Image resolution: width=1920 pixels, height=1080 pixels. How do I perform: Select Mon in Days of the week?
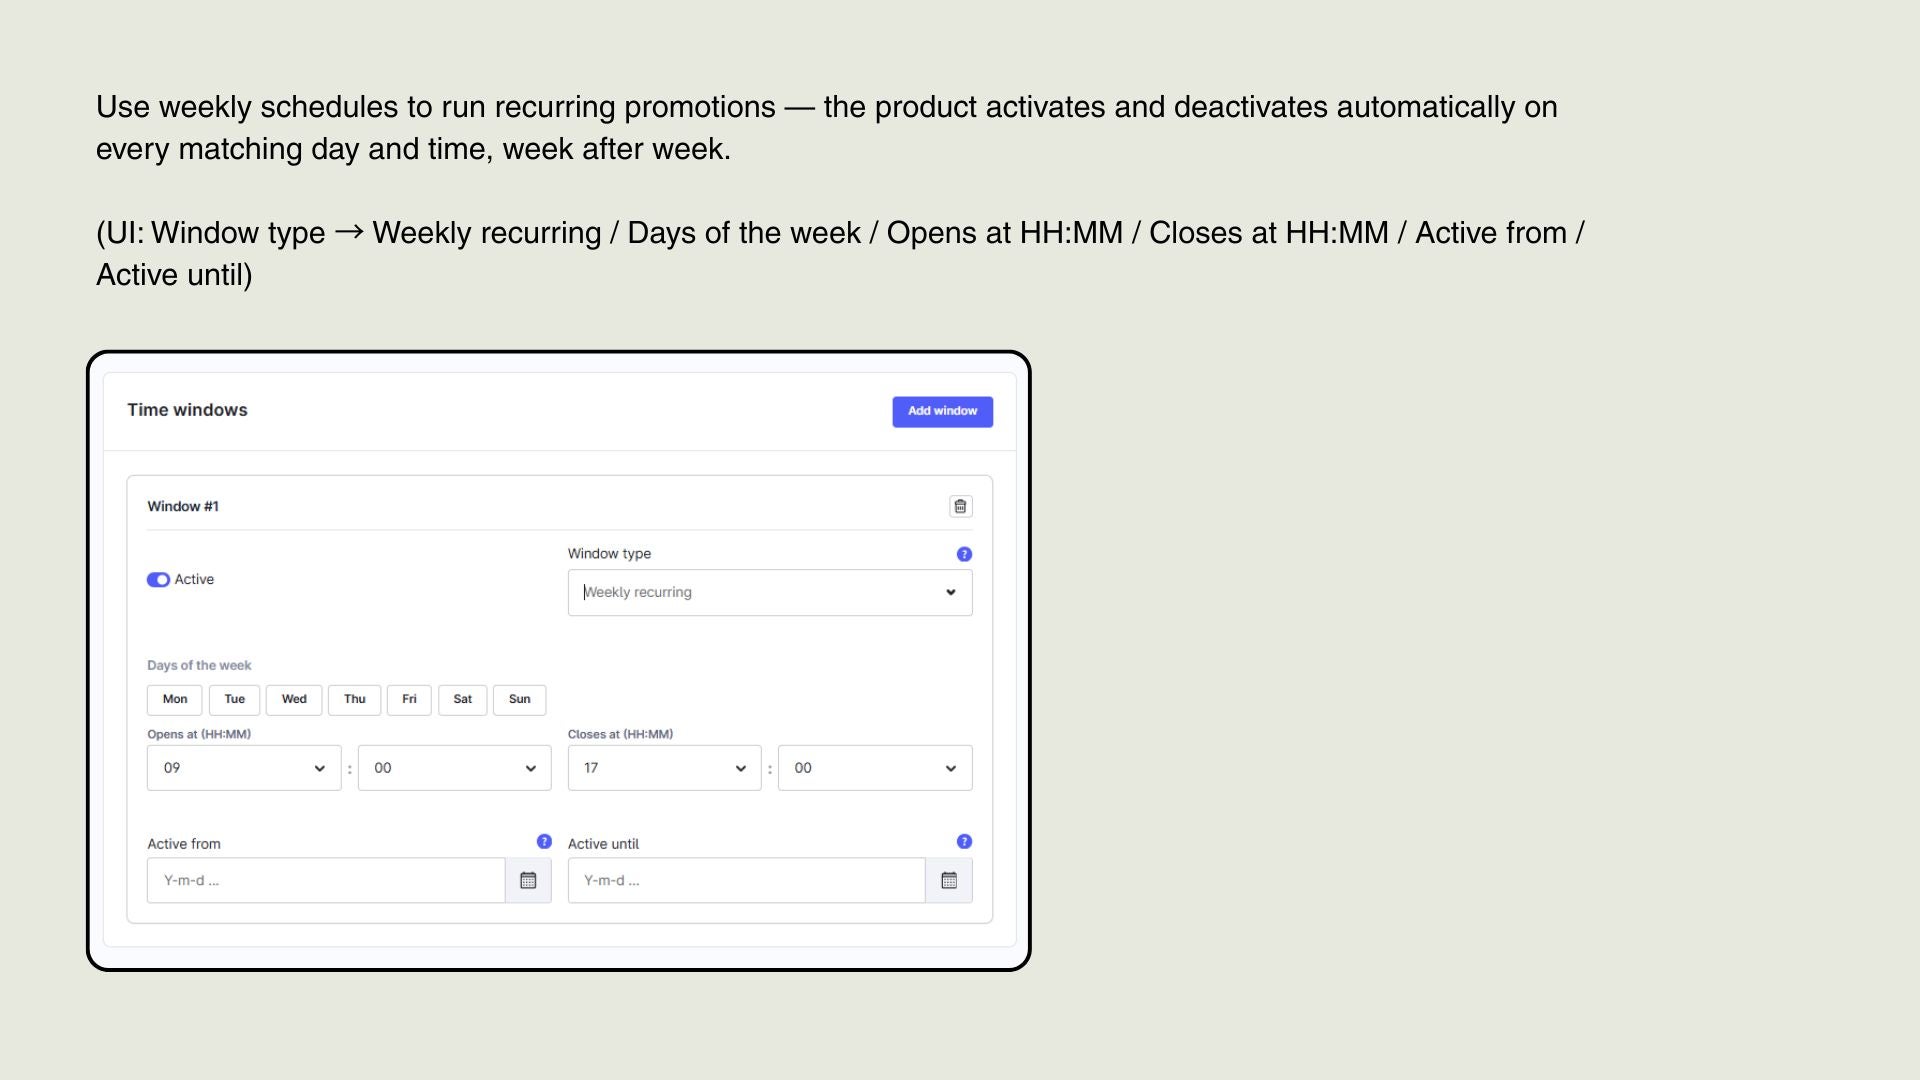click(x=175, y=700)
